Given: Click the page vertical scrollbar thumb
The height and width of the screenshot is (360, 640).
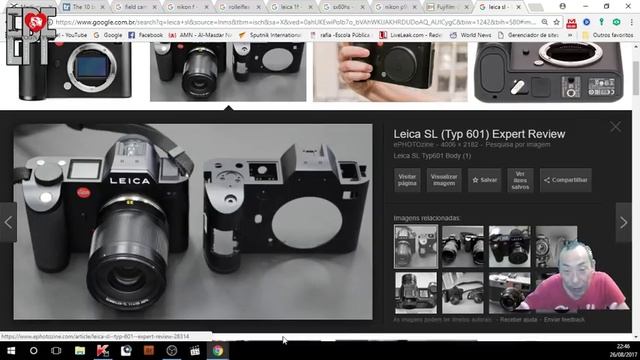Looking at the screenshot, I should 636,78.
